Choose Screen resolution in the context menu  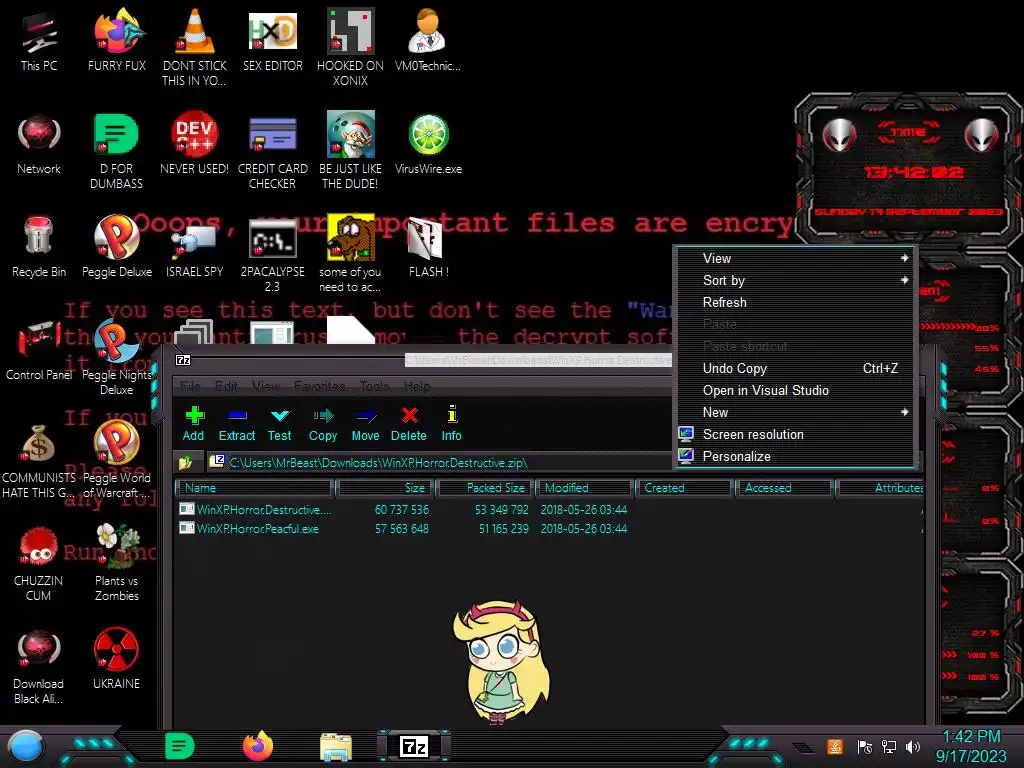pos(795,434)
